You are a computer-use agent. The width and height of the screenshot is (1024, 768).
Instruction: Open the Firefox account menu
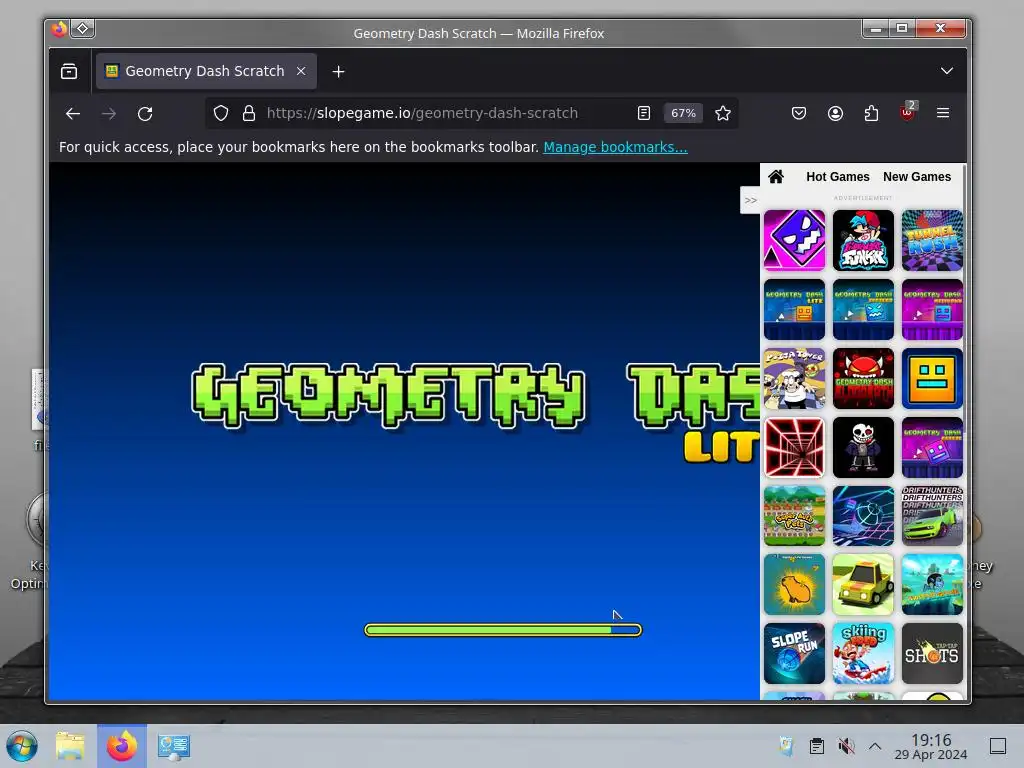[x=835, y=114]
